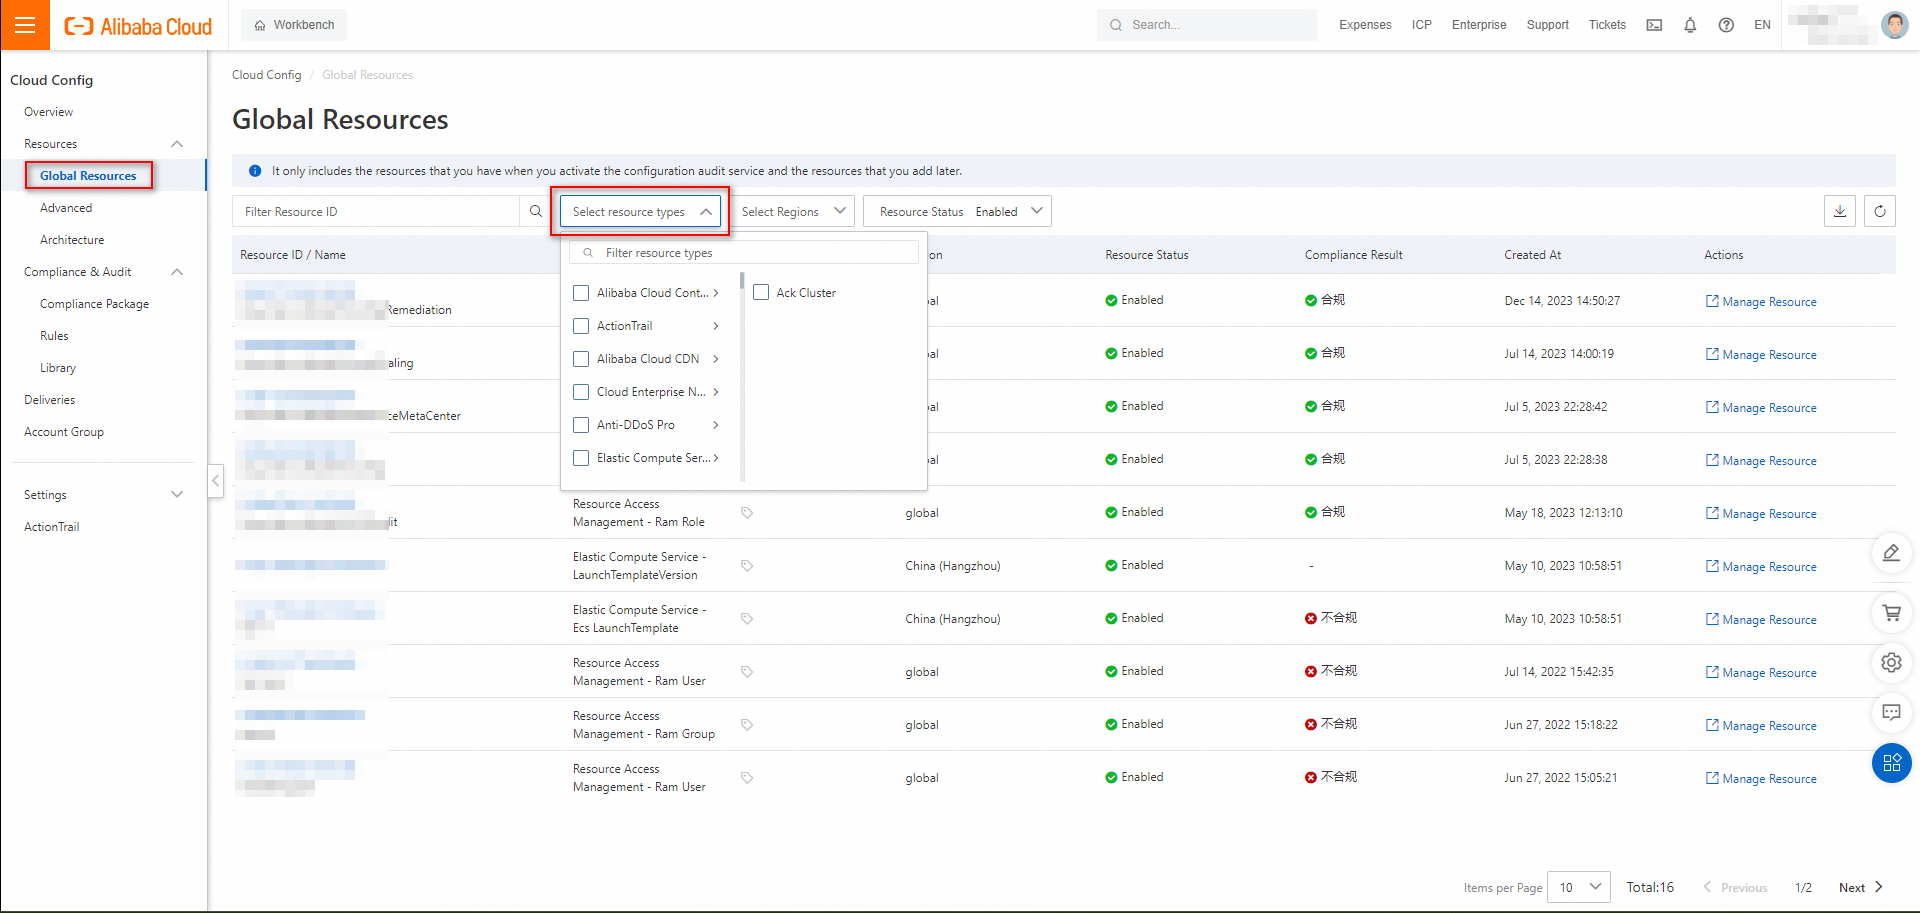1920x913 pixels.
Task: Check the Anti-DDoS Pro resource type
Action: pyautogui.click(x=581, y=425)
